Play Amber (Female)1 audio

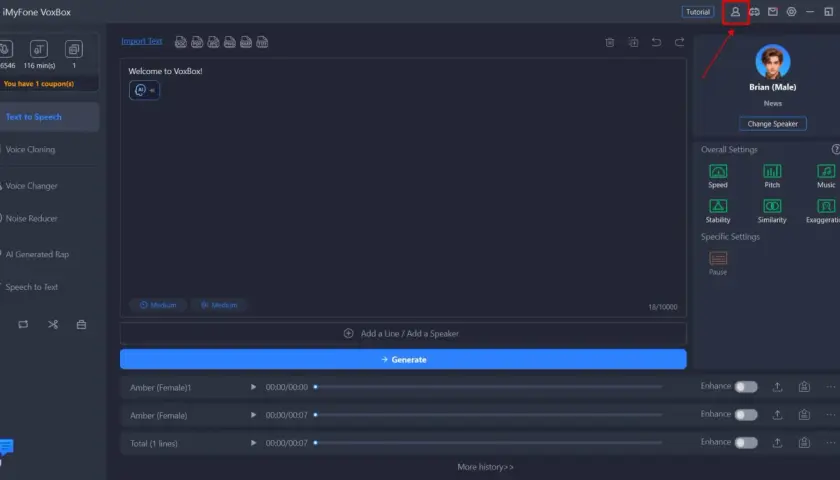pyautogui.click(x=253, y=387)
